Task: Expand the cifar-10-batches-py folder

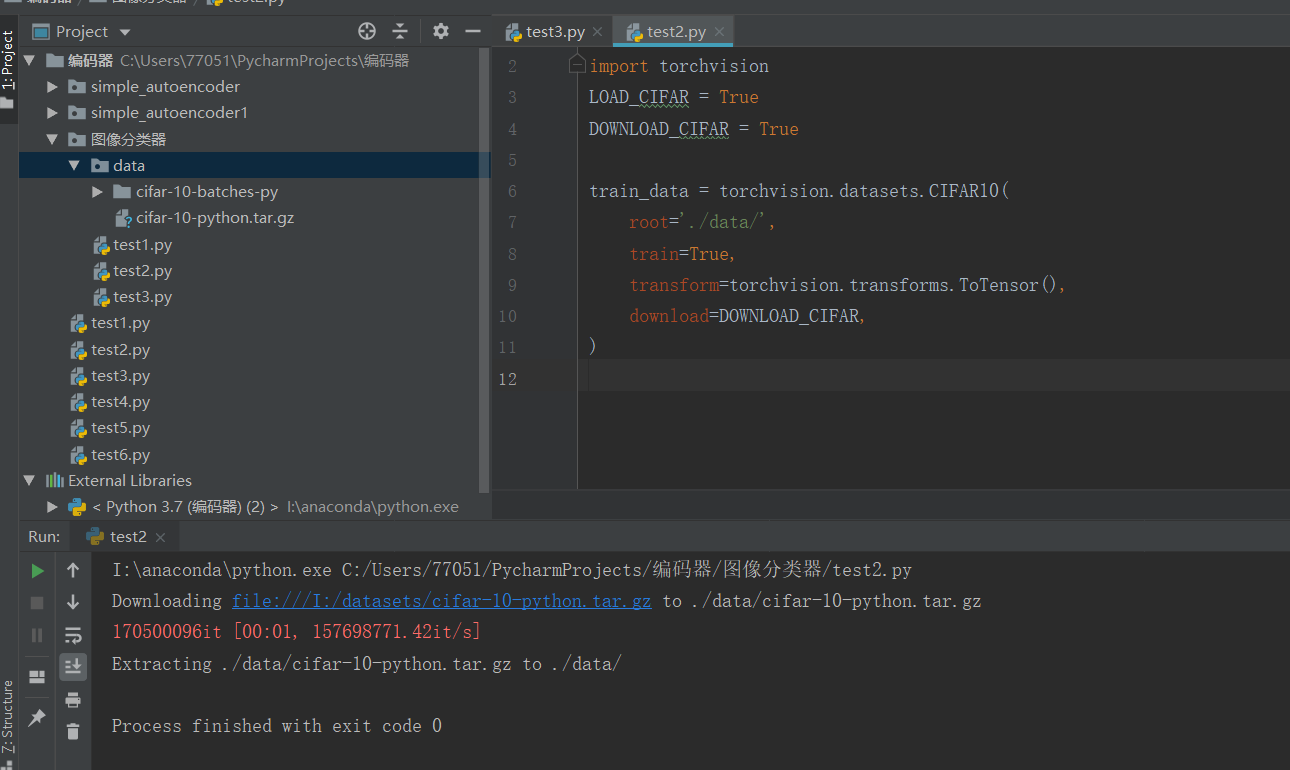Action: coord(97,191)
